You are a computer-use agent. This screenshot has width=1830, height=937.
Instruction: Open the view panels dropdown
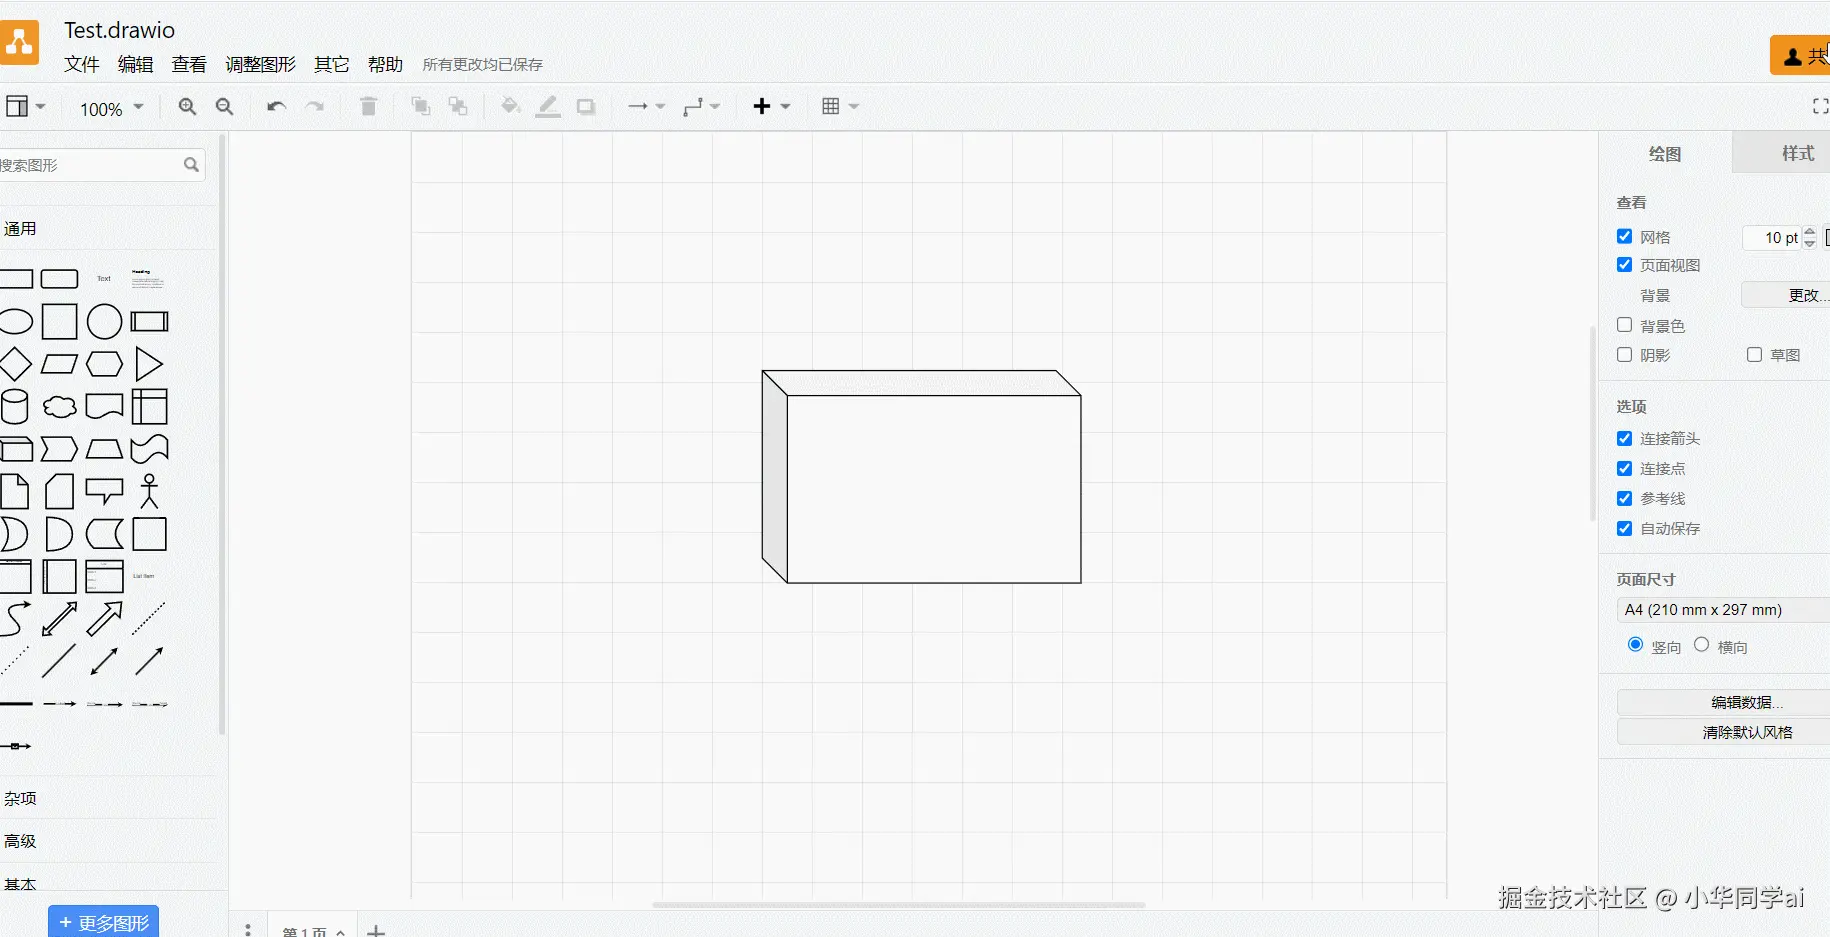coord(25,106)
